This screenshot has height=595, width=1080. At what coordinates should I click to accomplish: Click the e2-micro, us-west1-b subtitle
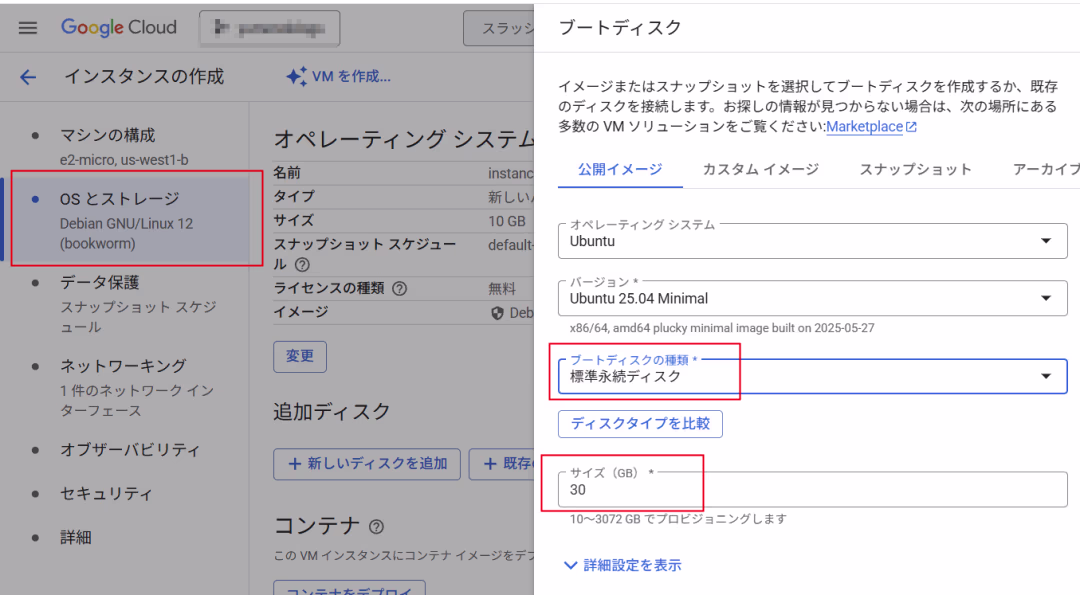tap(124, 160)
